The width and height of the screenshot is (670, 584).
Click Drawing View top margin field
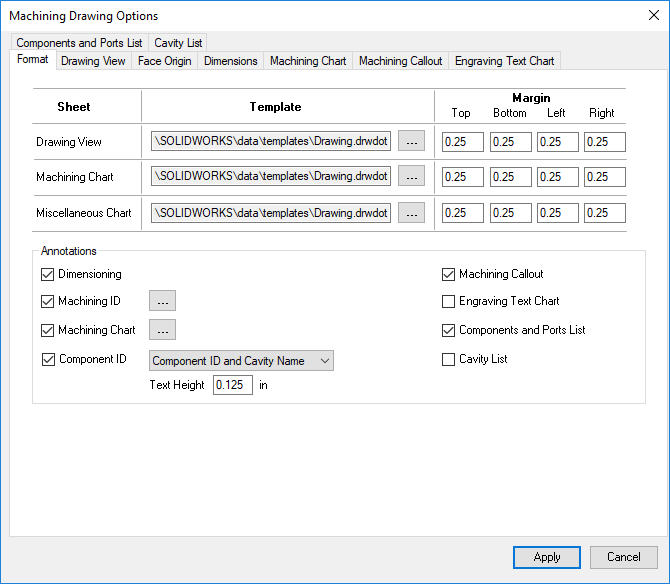462,142
